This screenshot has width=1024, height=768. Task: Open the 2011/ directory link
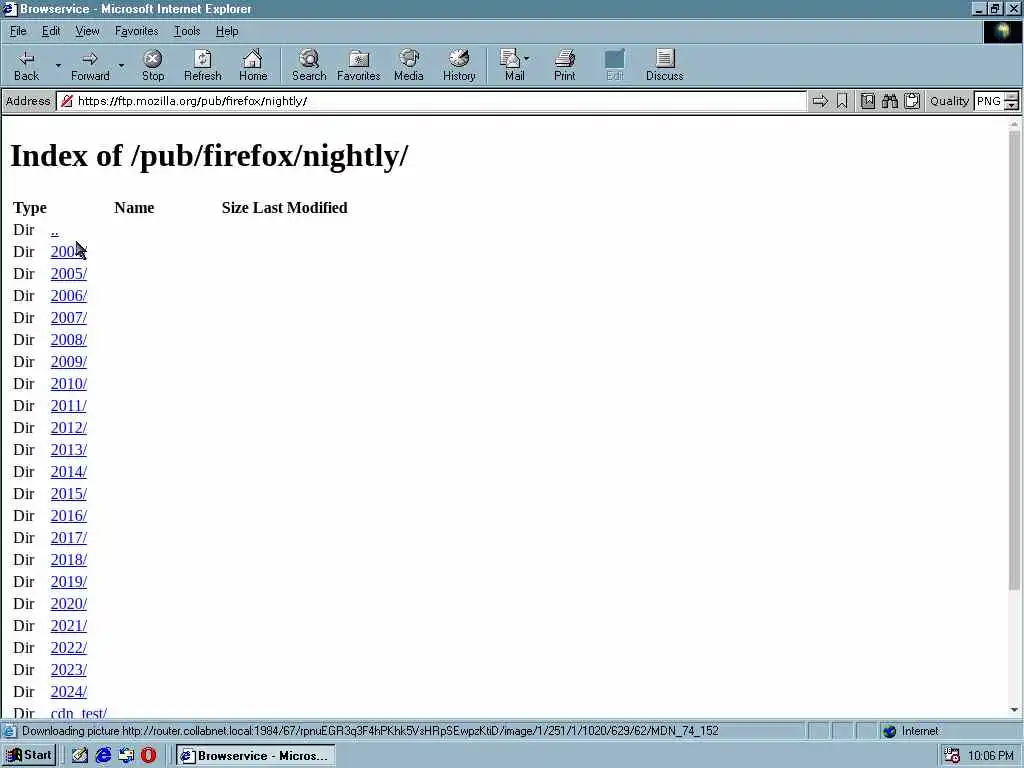click(x=69, y=406)
